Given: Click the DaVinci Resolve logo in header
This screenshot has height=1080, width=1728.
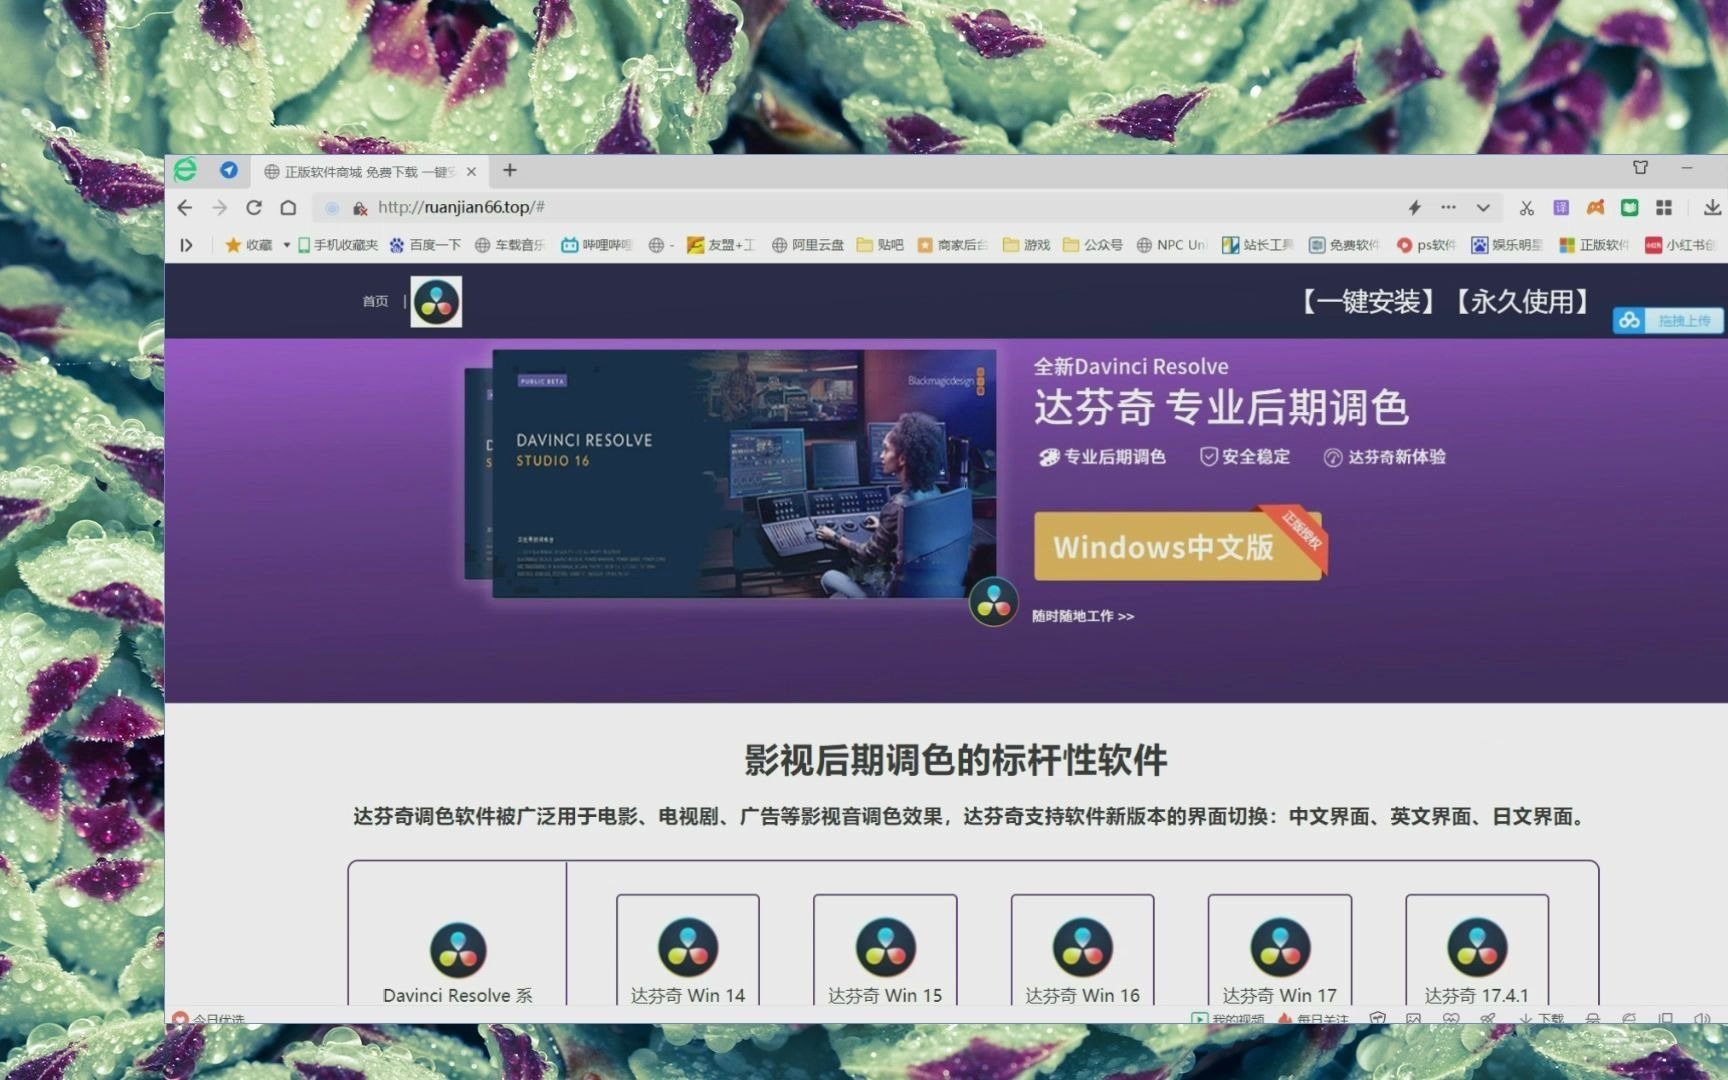Looking at the screenshot, I should point(436,301).
